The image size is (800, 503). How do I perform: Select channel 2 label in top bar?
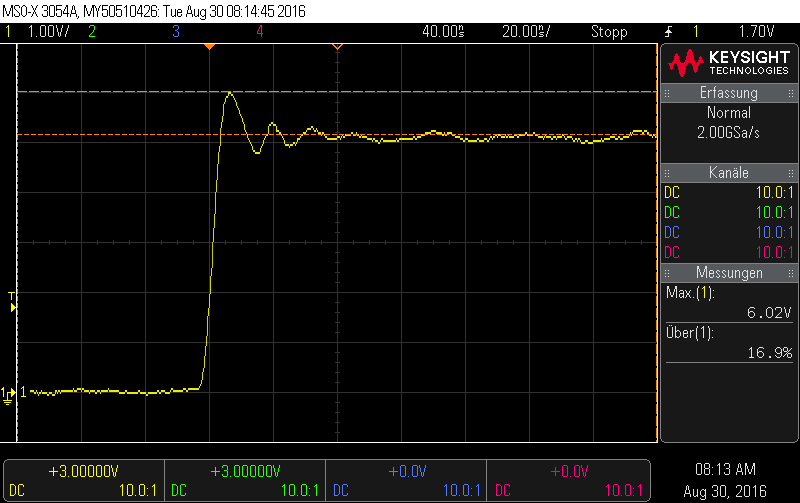point(92,32)
